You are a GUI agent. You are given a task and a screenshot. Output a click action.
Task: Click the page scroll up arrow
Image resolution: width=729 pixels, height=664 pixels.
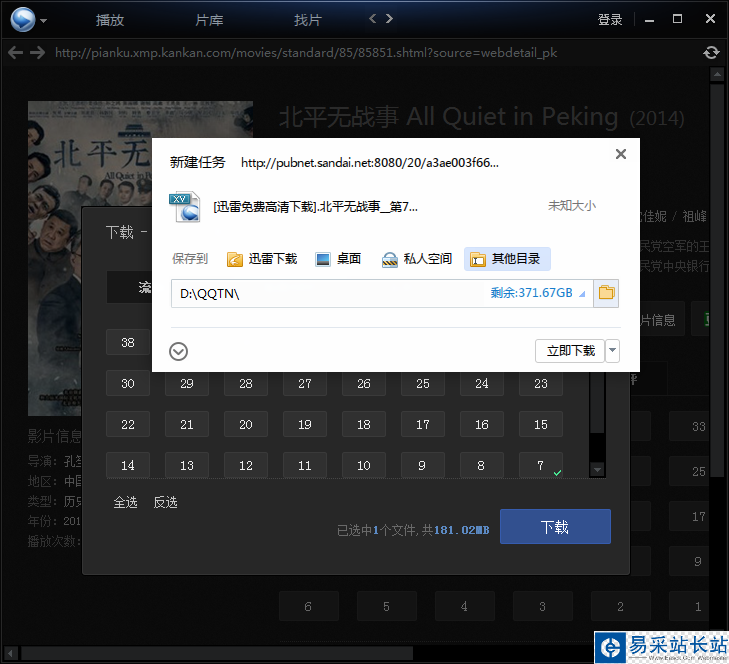coord(716,74)
